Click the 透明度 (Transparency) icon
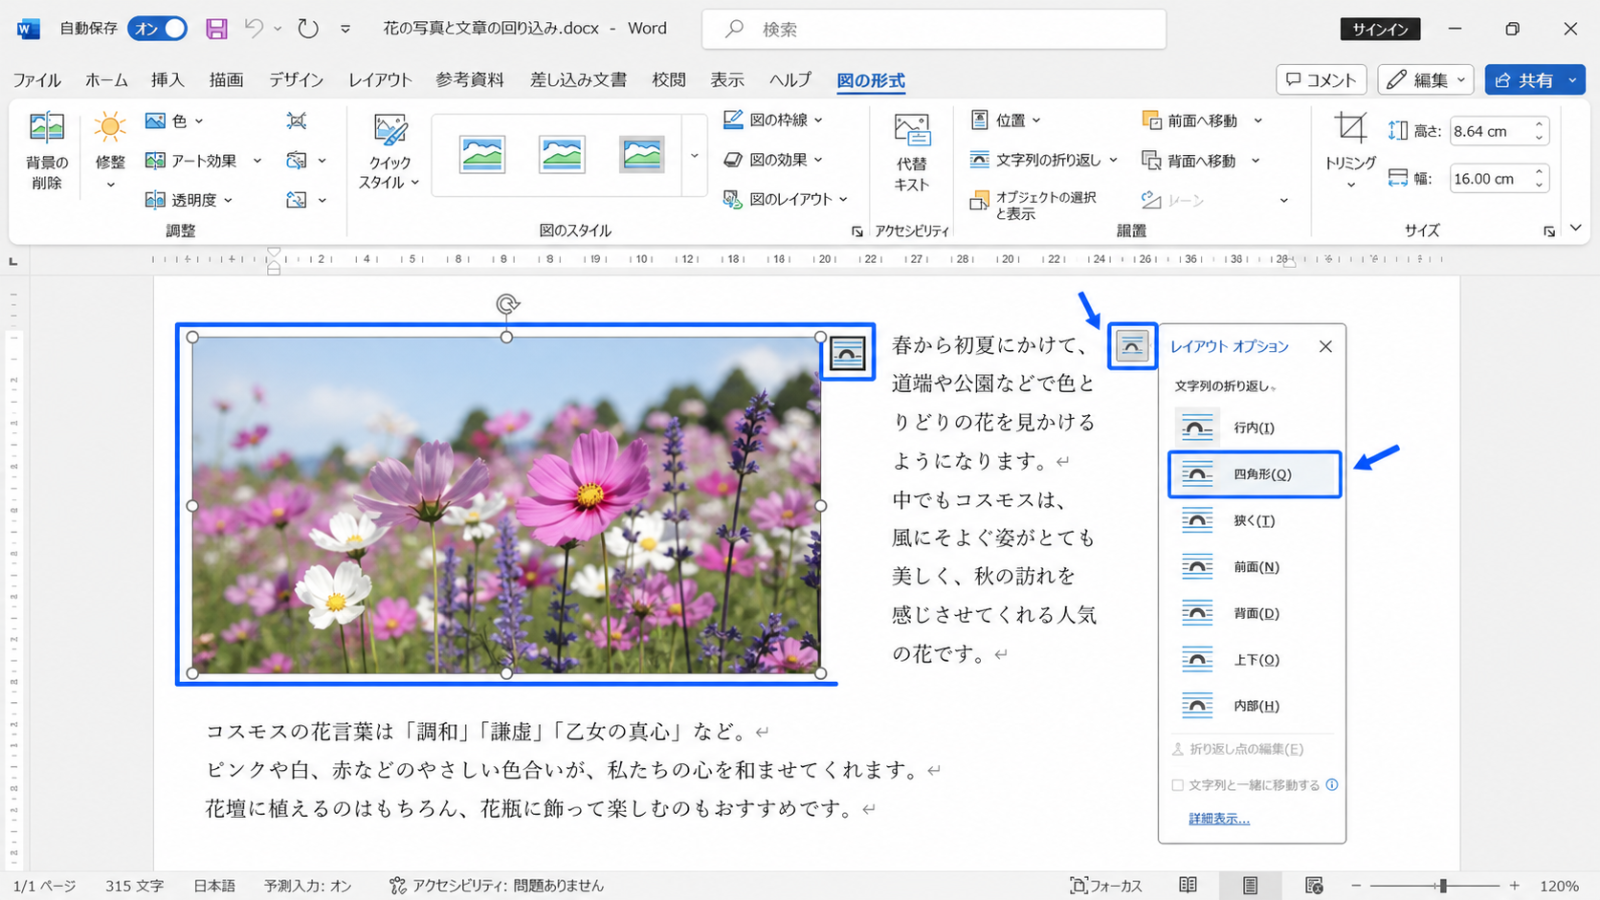Screen dimensions: 1600x900 155,200
